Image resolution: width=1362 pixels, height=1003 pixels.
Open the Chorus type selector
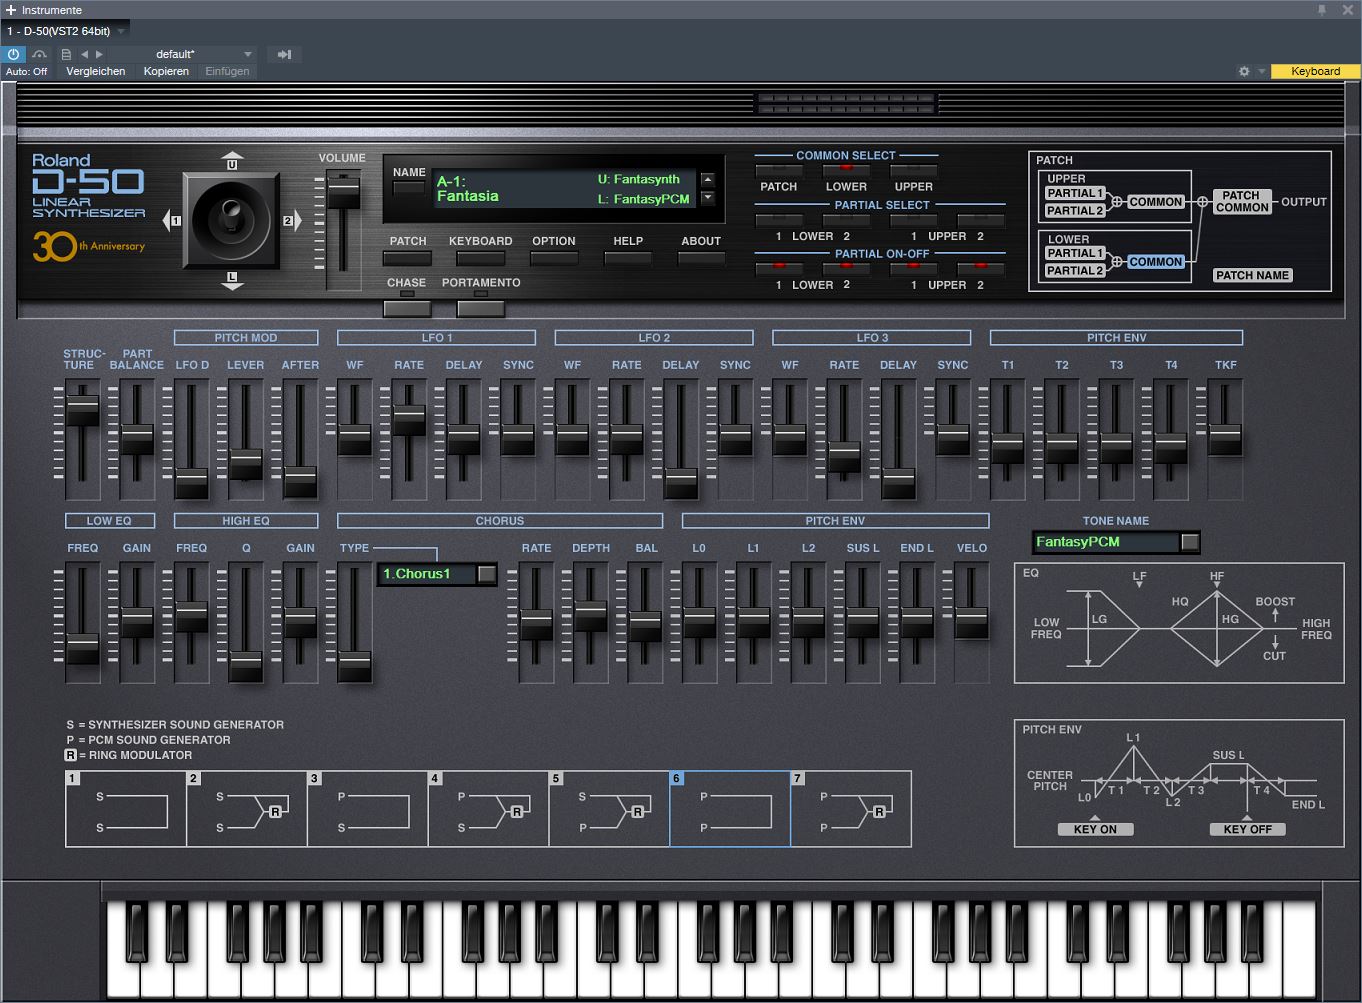[x=486, y=574]
